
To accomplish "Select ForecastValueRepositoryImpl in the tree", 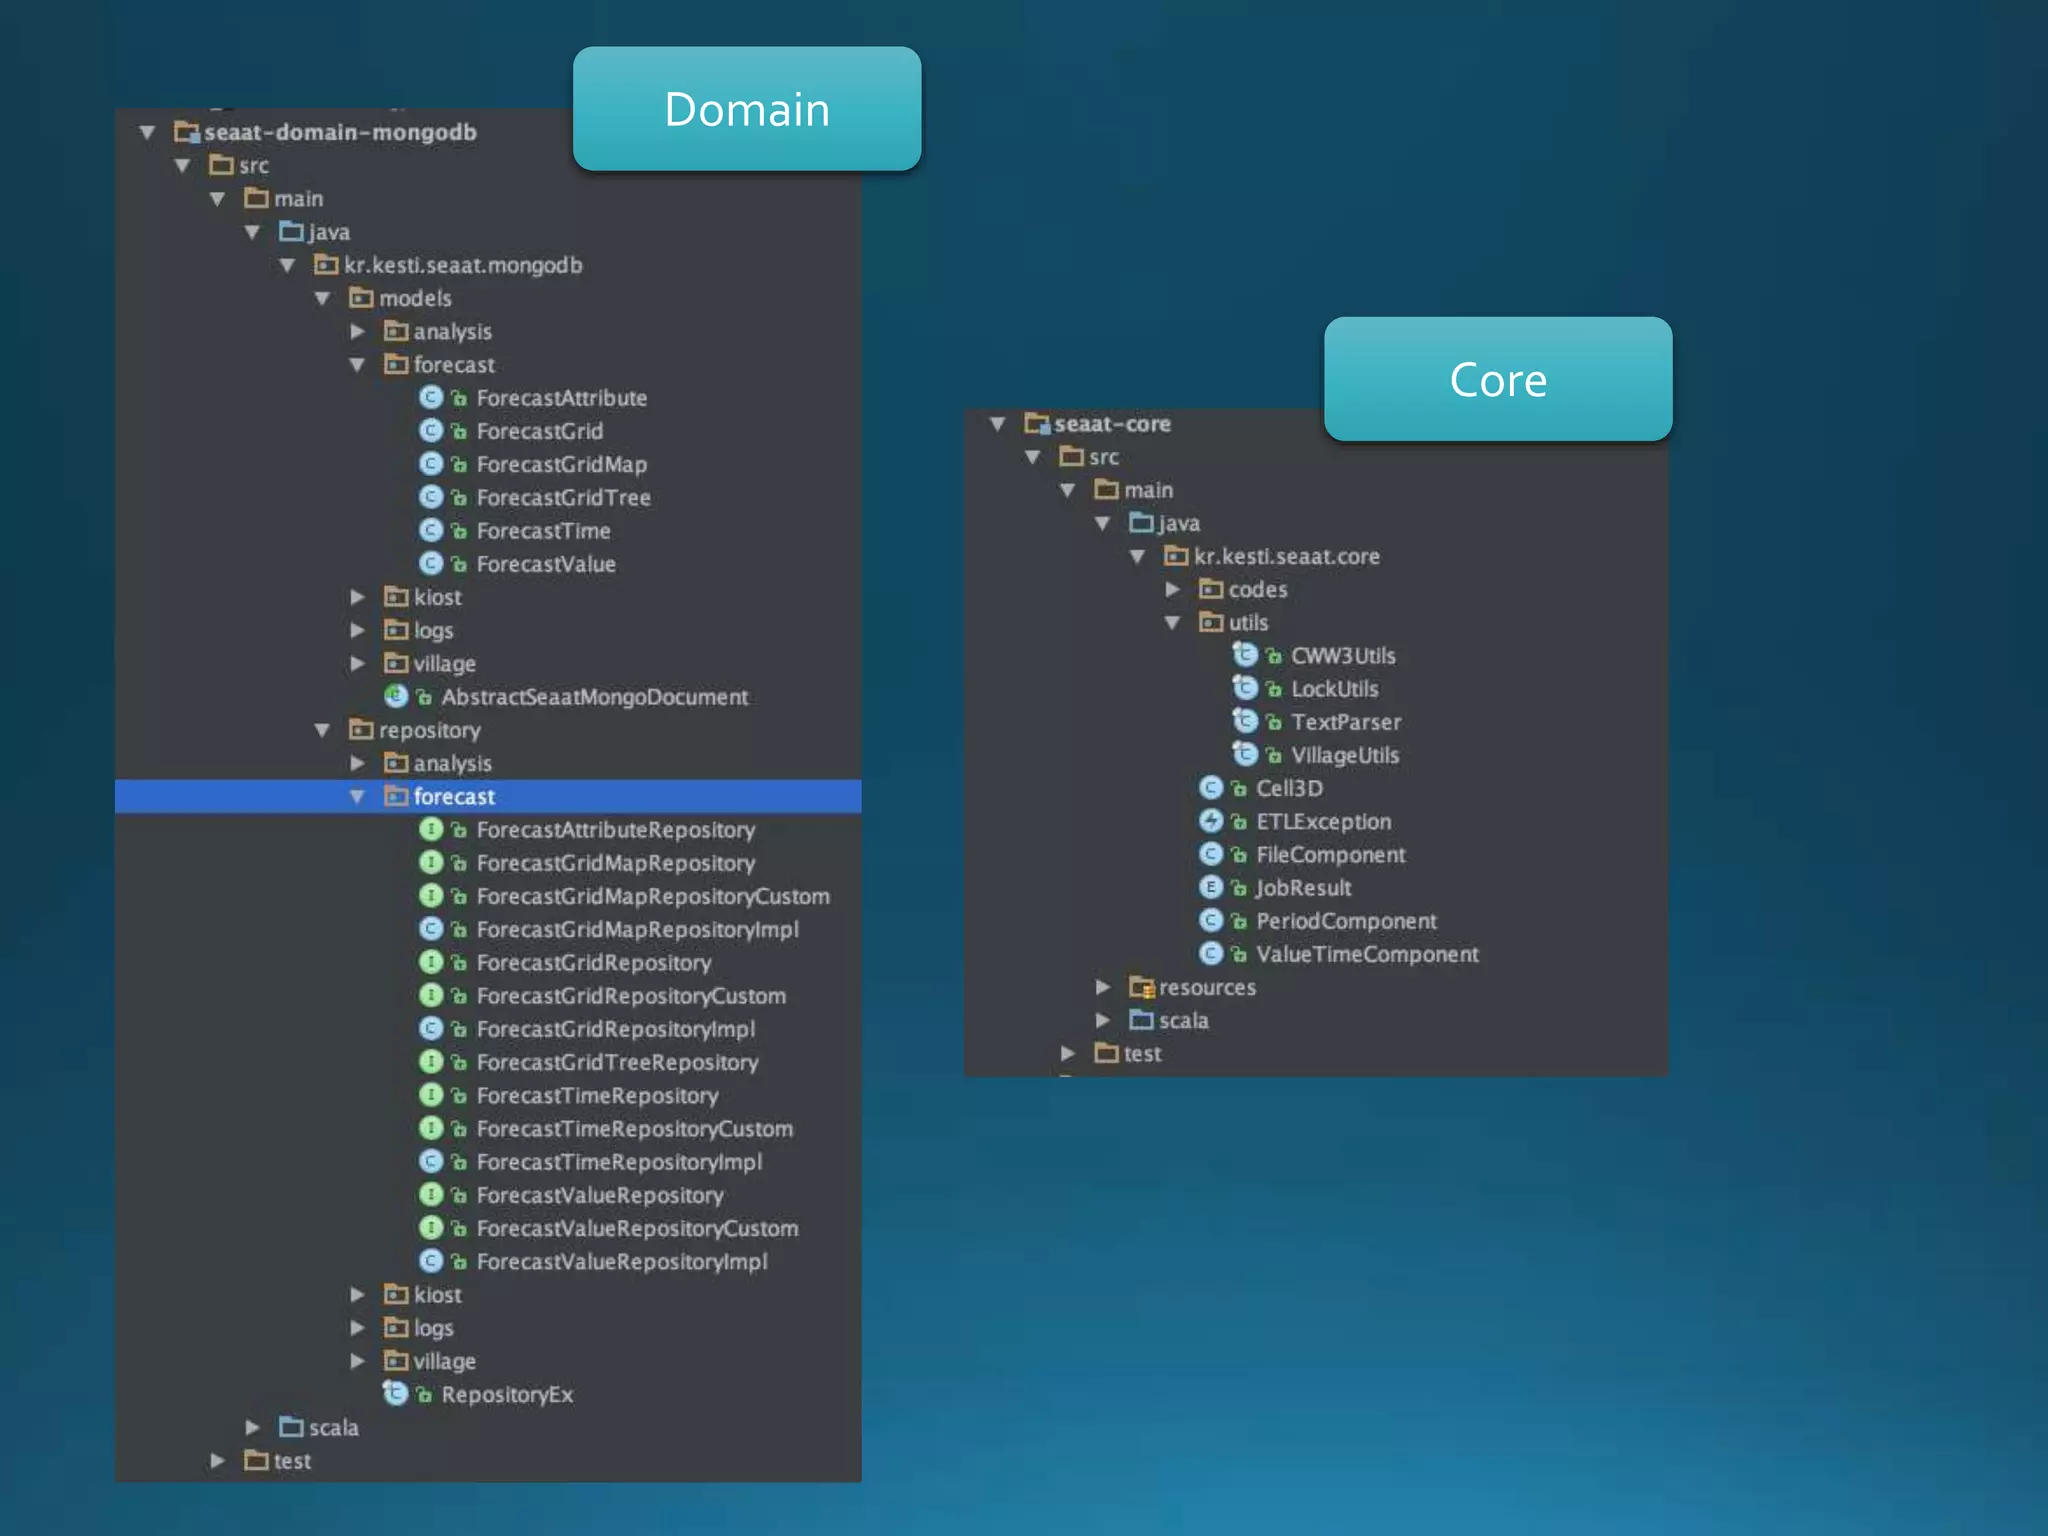I will coord(621,1262).
